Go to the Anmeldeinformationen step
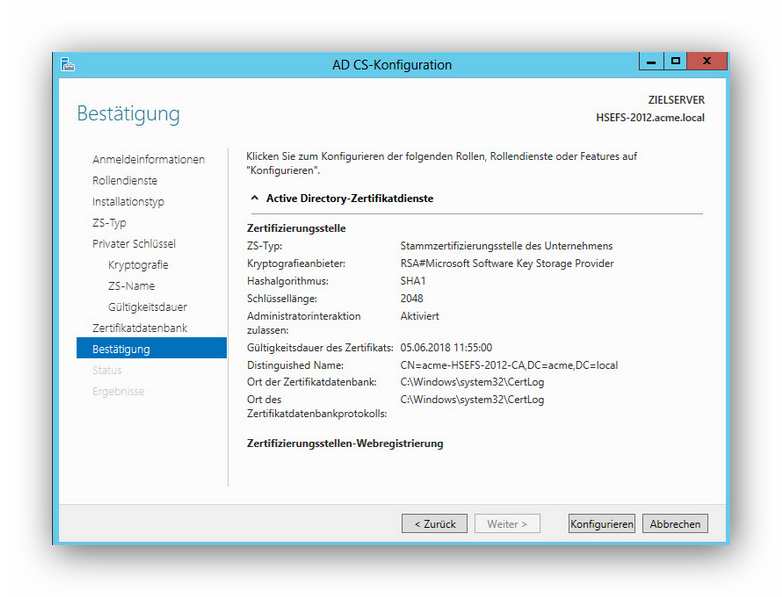782x597 pixels. [x=148, y=160]
